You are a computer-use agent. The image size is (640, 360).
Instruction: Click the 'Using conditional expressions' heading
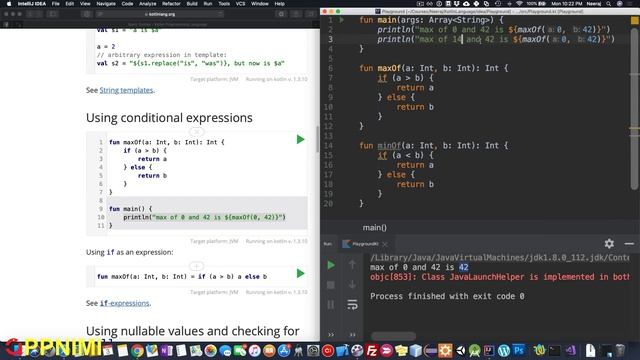coord(169,118)
